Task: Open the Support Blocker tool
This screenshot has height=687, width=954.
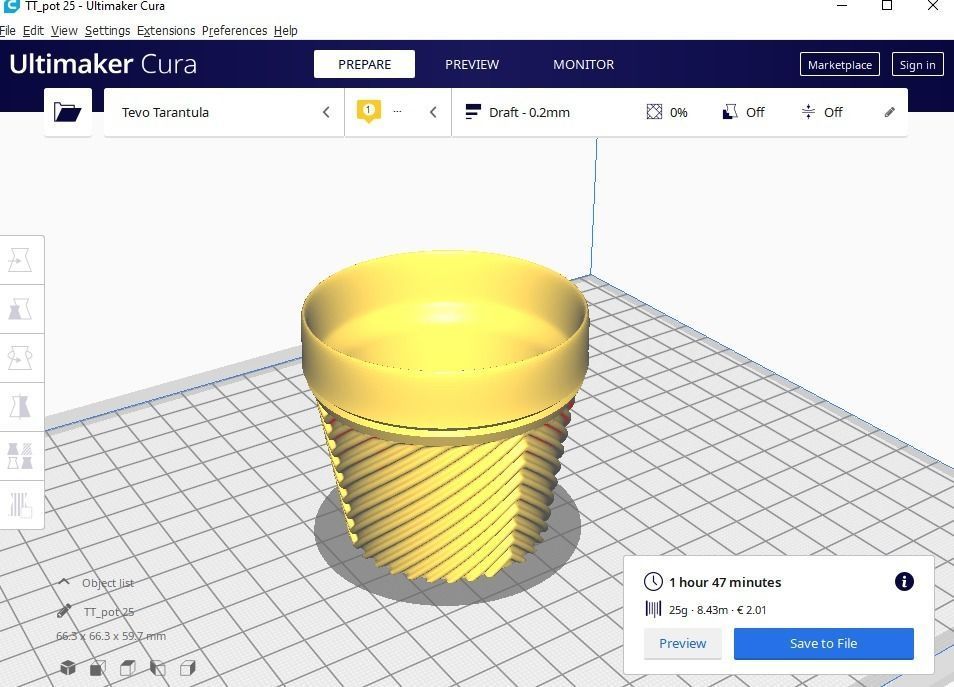Action: 20,505
